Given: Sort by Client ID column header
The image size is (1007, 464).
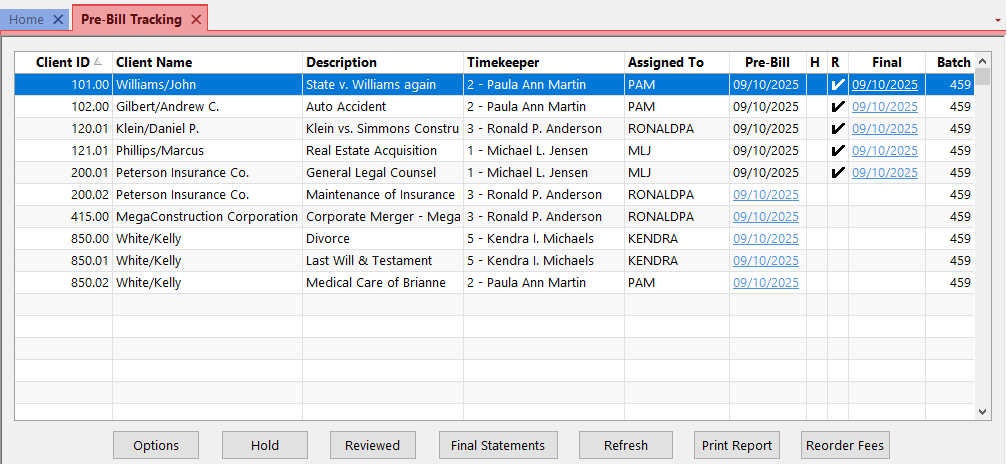Looking at the screenshot, I should 62,62.
